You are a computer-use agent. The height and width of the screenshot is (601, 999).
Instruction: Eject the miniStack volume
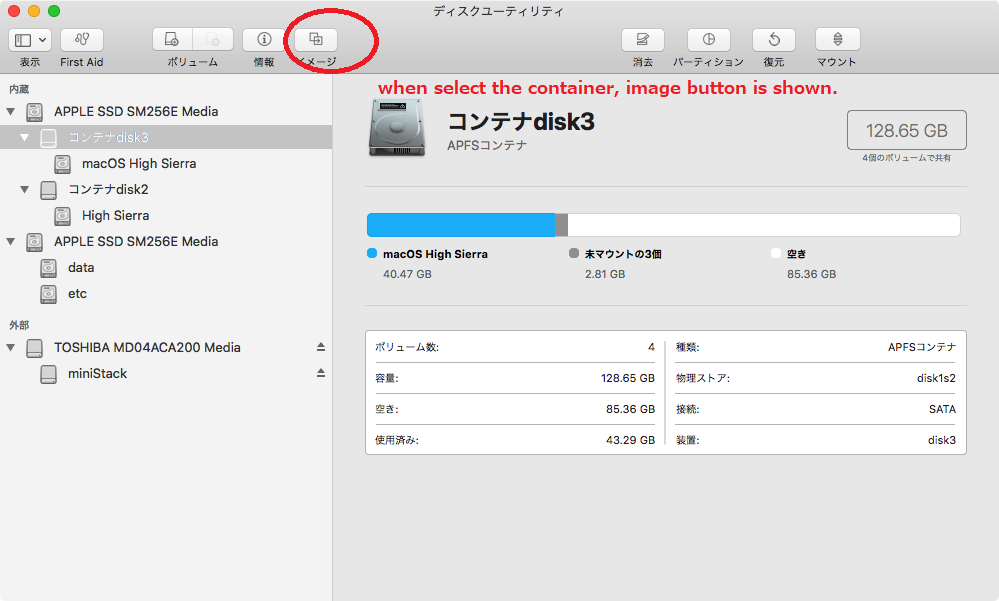(321, 373)
